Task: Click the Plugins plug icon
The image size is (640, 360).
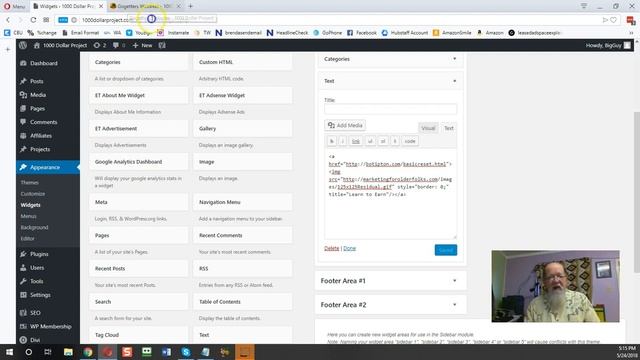Action: point(23,254)
